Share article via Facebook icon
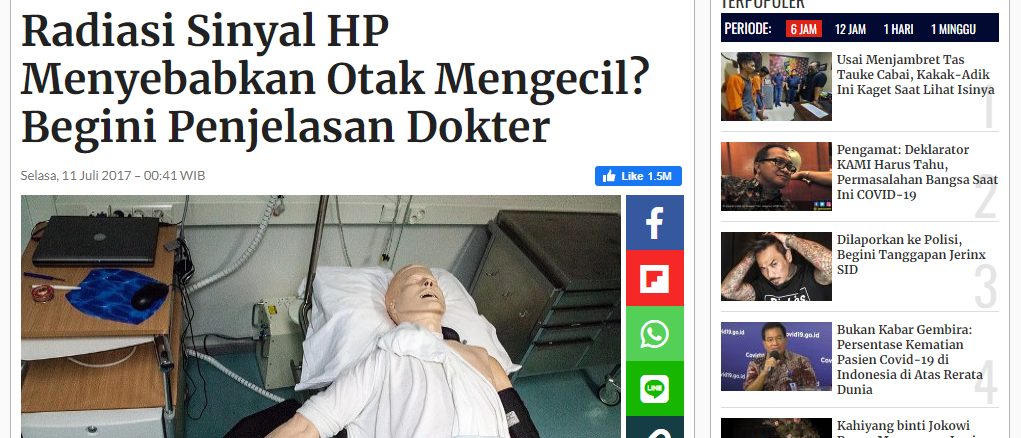Screen dimensions: 1021x438 (654, 223)
